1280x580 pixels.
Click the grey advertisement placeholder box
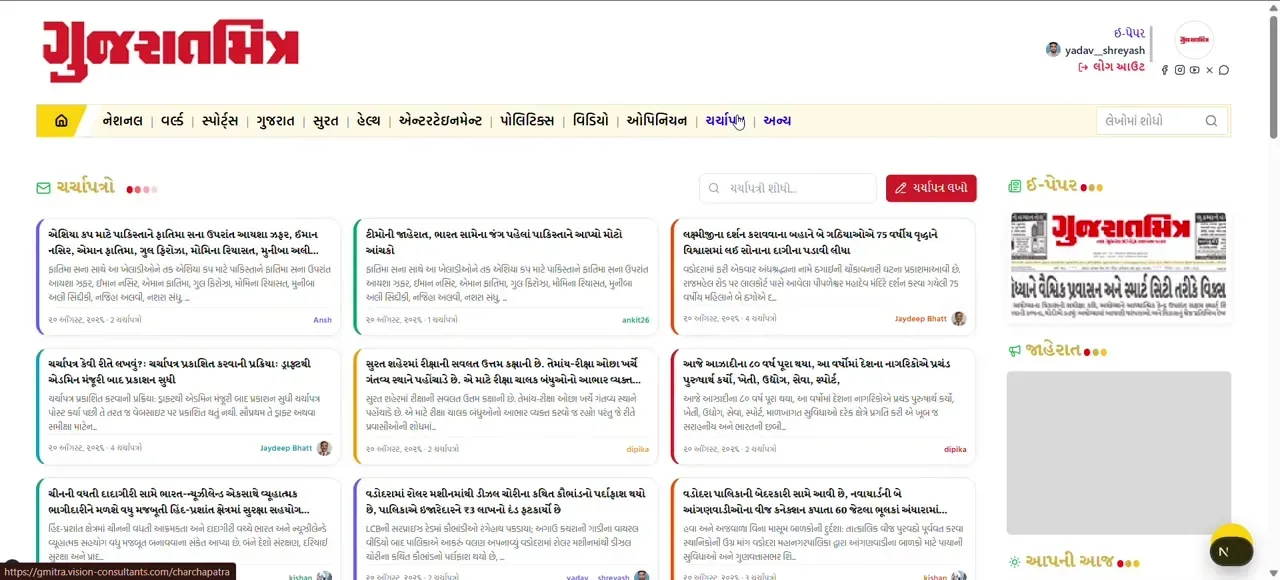point(1118,453)
